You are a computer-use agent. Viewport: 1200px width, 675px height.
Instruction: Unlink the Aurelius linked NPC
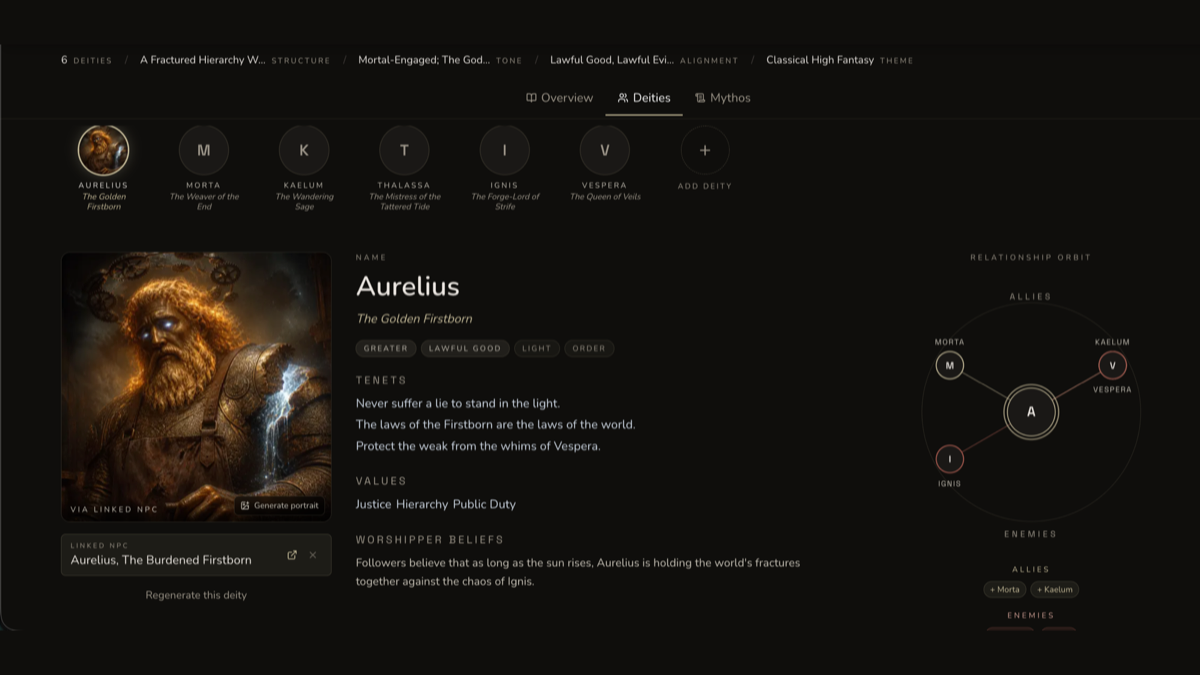click(x=313, y=555)
